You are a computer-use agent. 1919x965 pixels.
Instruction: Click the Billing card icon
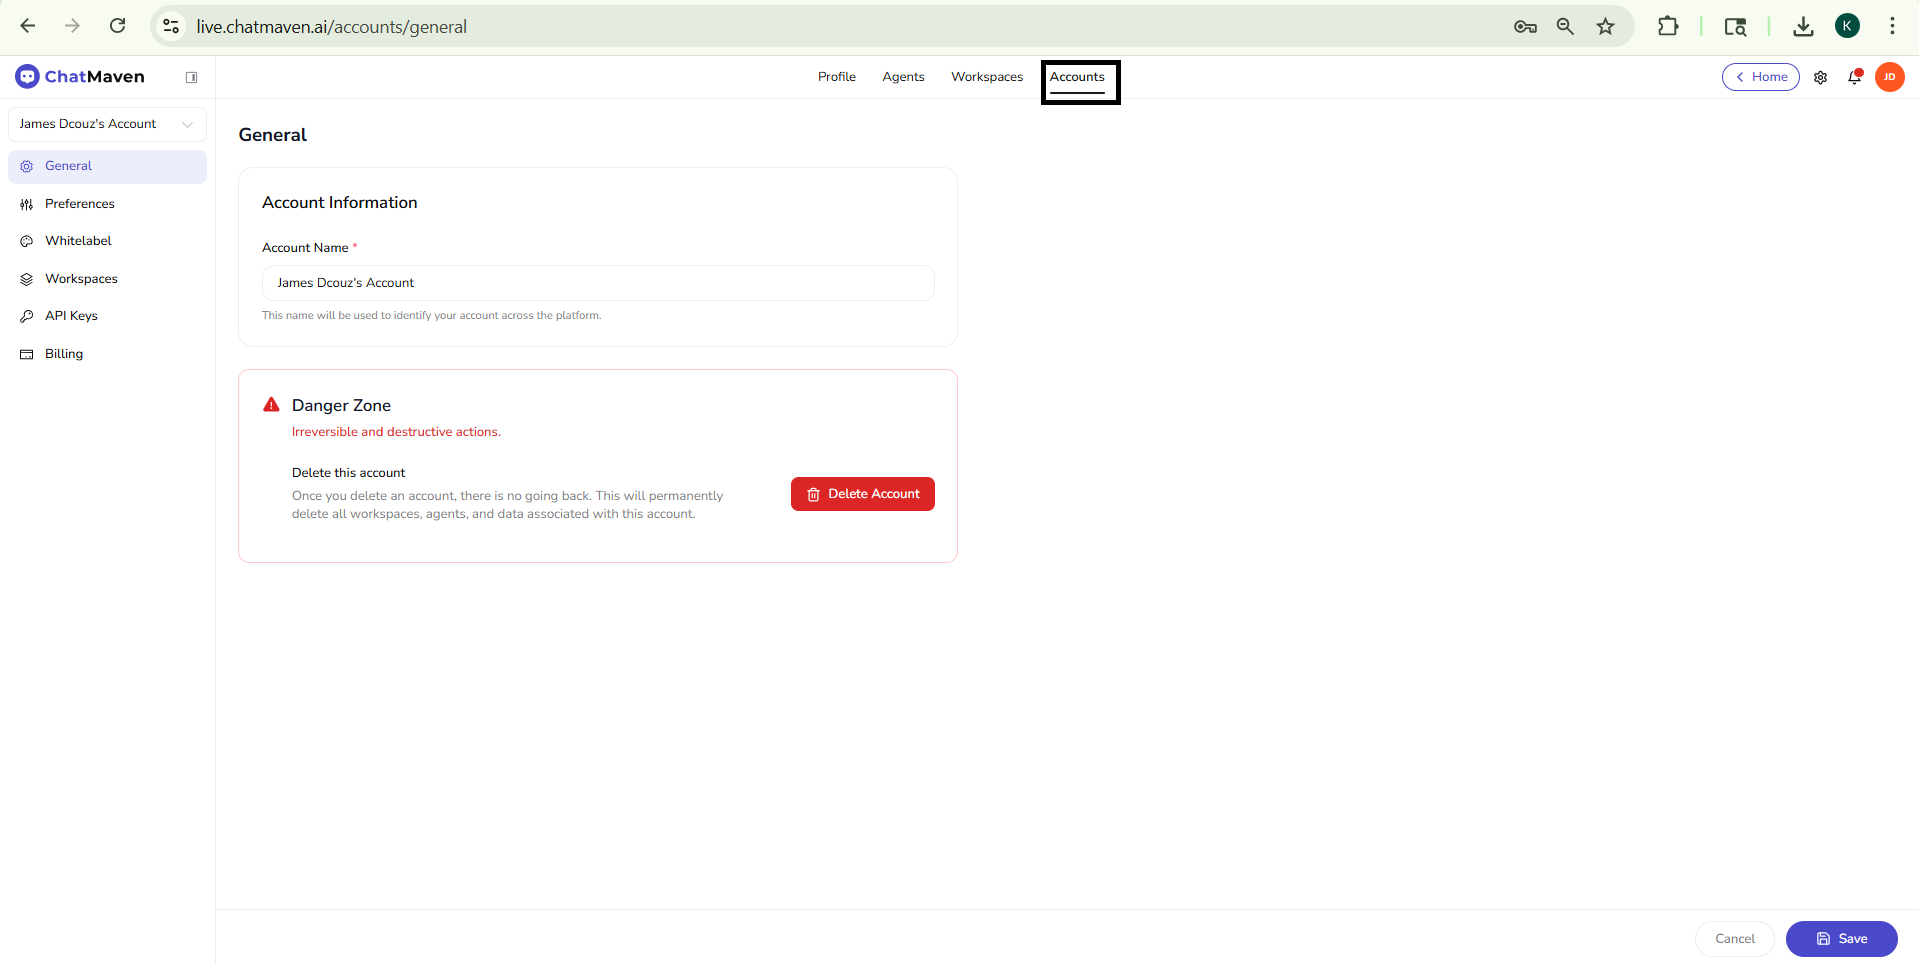pos(26,353)
